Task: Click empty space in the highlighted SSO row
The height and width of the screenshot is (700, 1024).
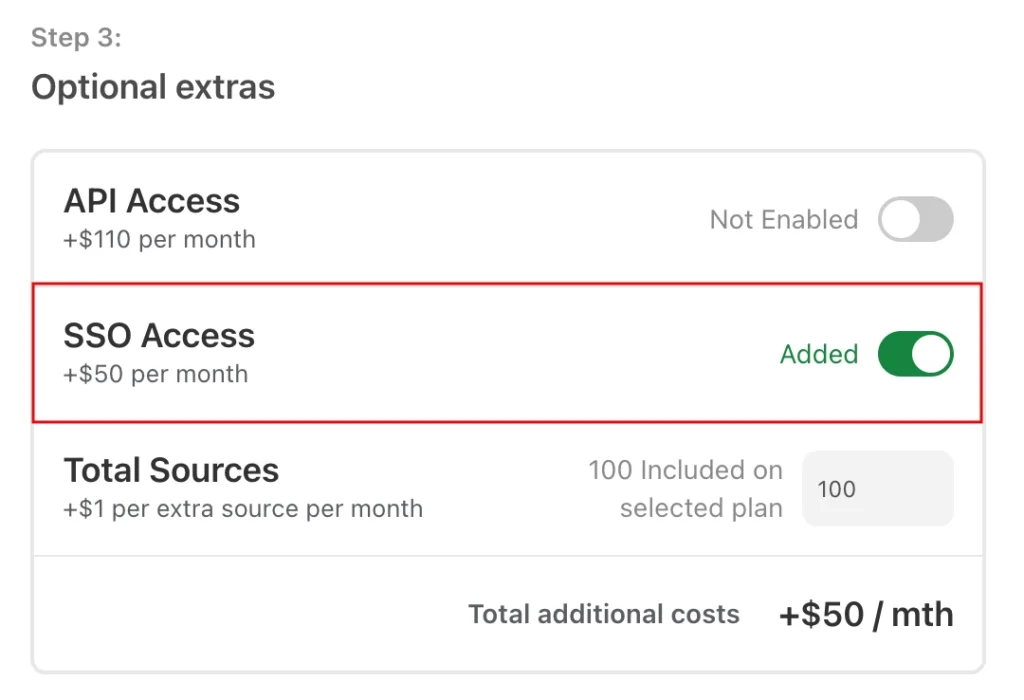Action: pyautogui.click(x=500, y=354)
